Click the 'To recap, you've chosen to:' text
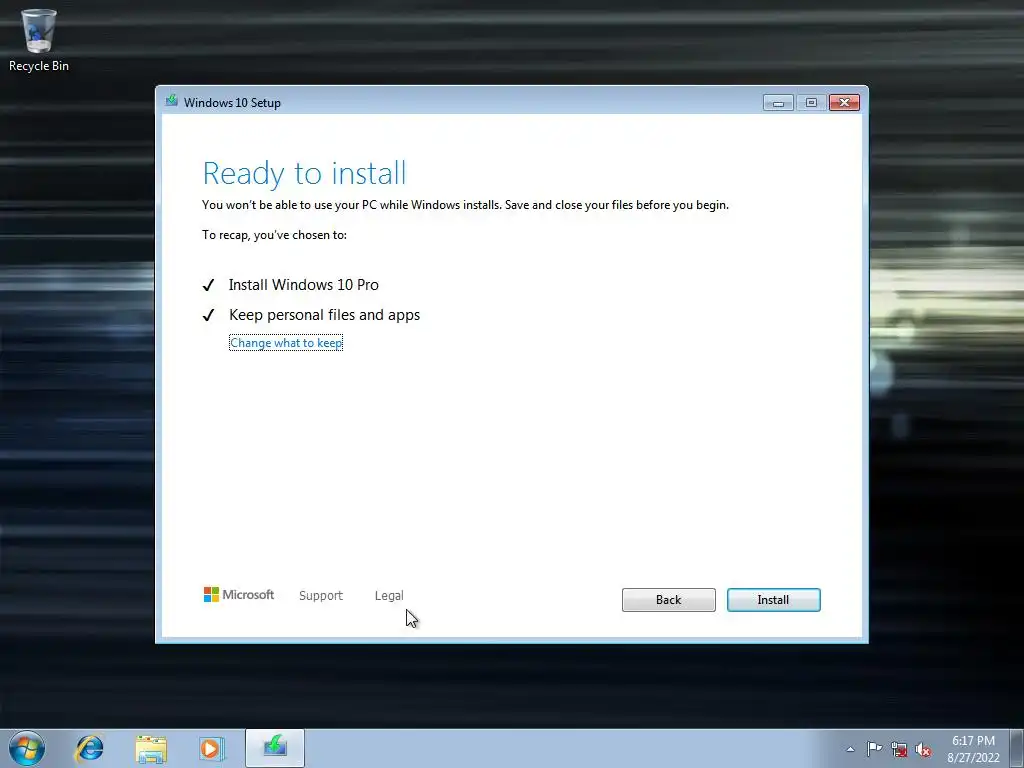 [x=274, y=235]
